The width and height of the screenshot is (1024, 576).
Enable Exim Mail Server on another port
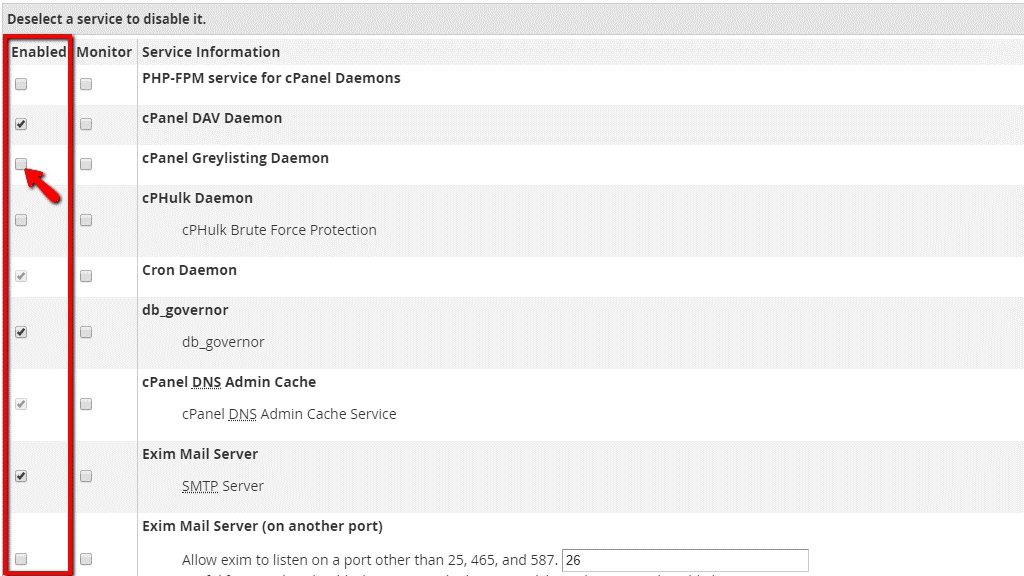(x=21, y=559)
